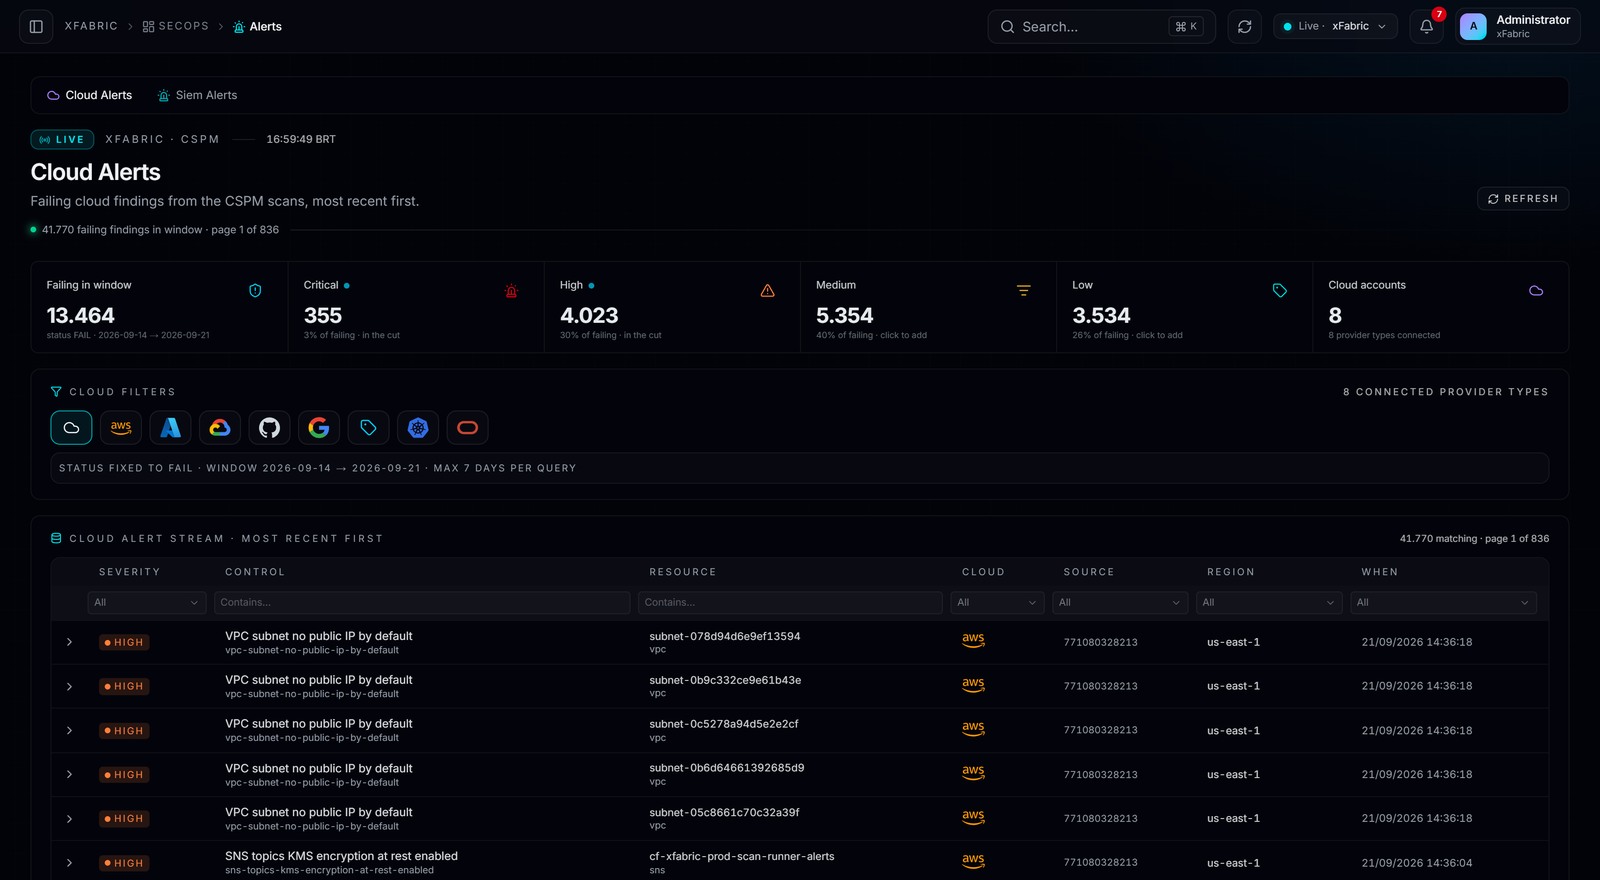This screenshot has height=880, width=1600.
Task: Filter by GitHub provider icon
Action: pos(269,428)
